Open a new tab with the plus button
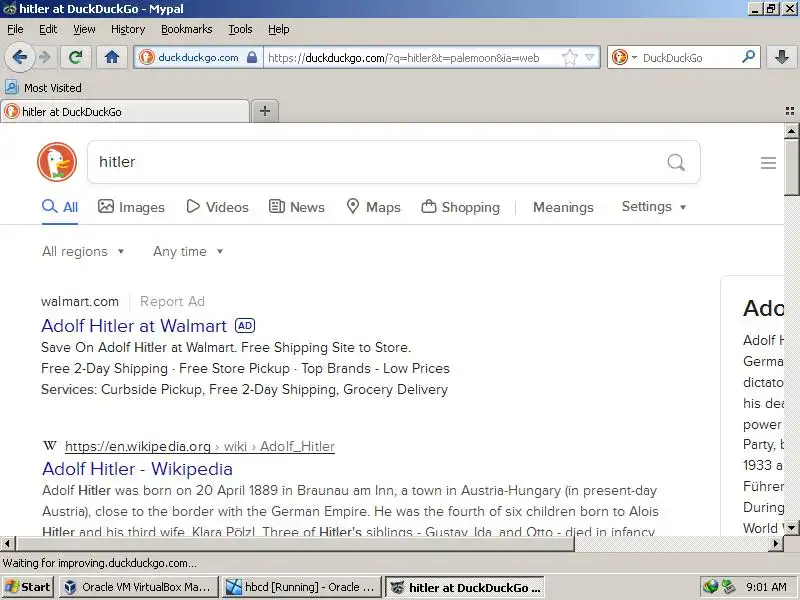800x600 pixels. 265,111
